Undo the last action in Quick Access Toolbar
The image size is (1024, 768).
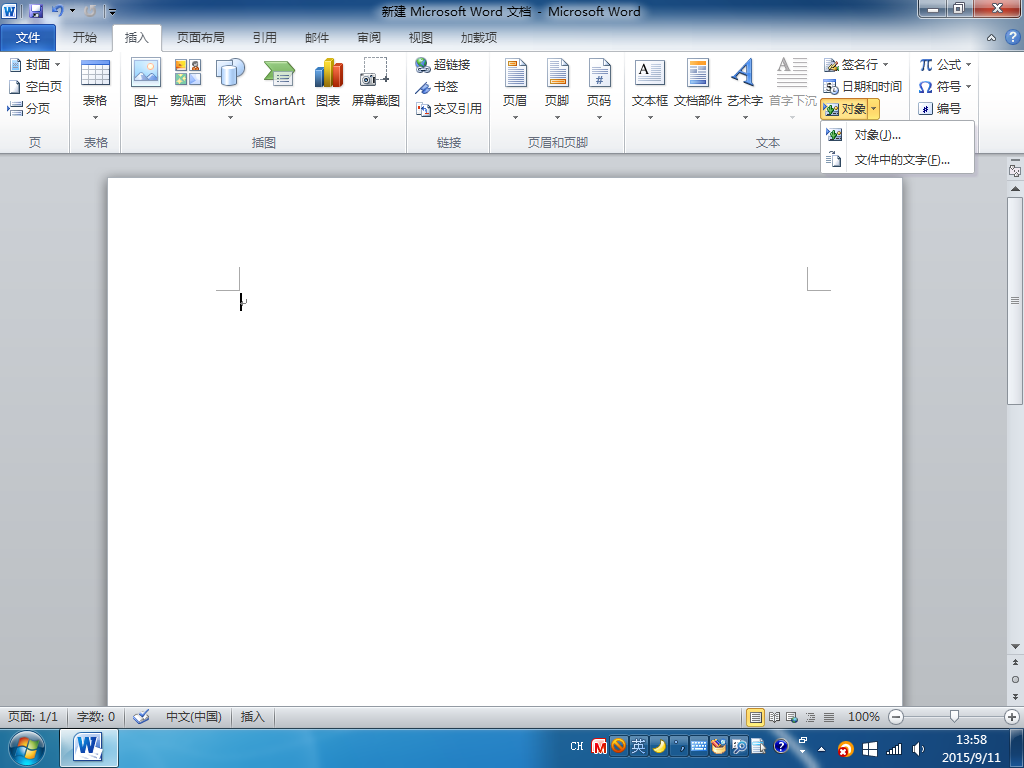tap(57, 11)
